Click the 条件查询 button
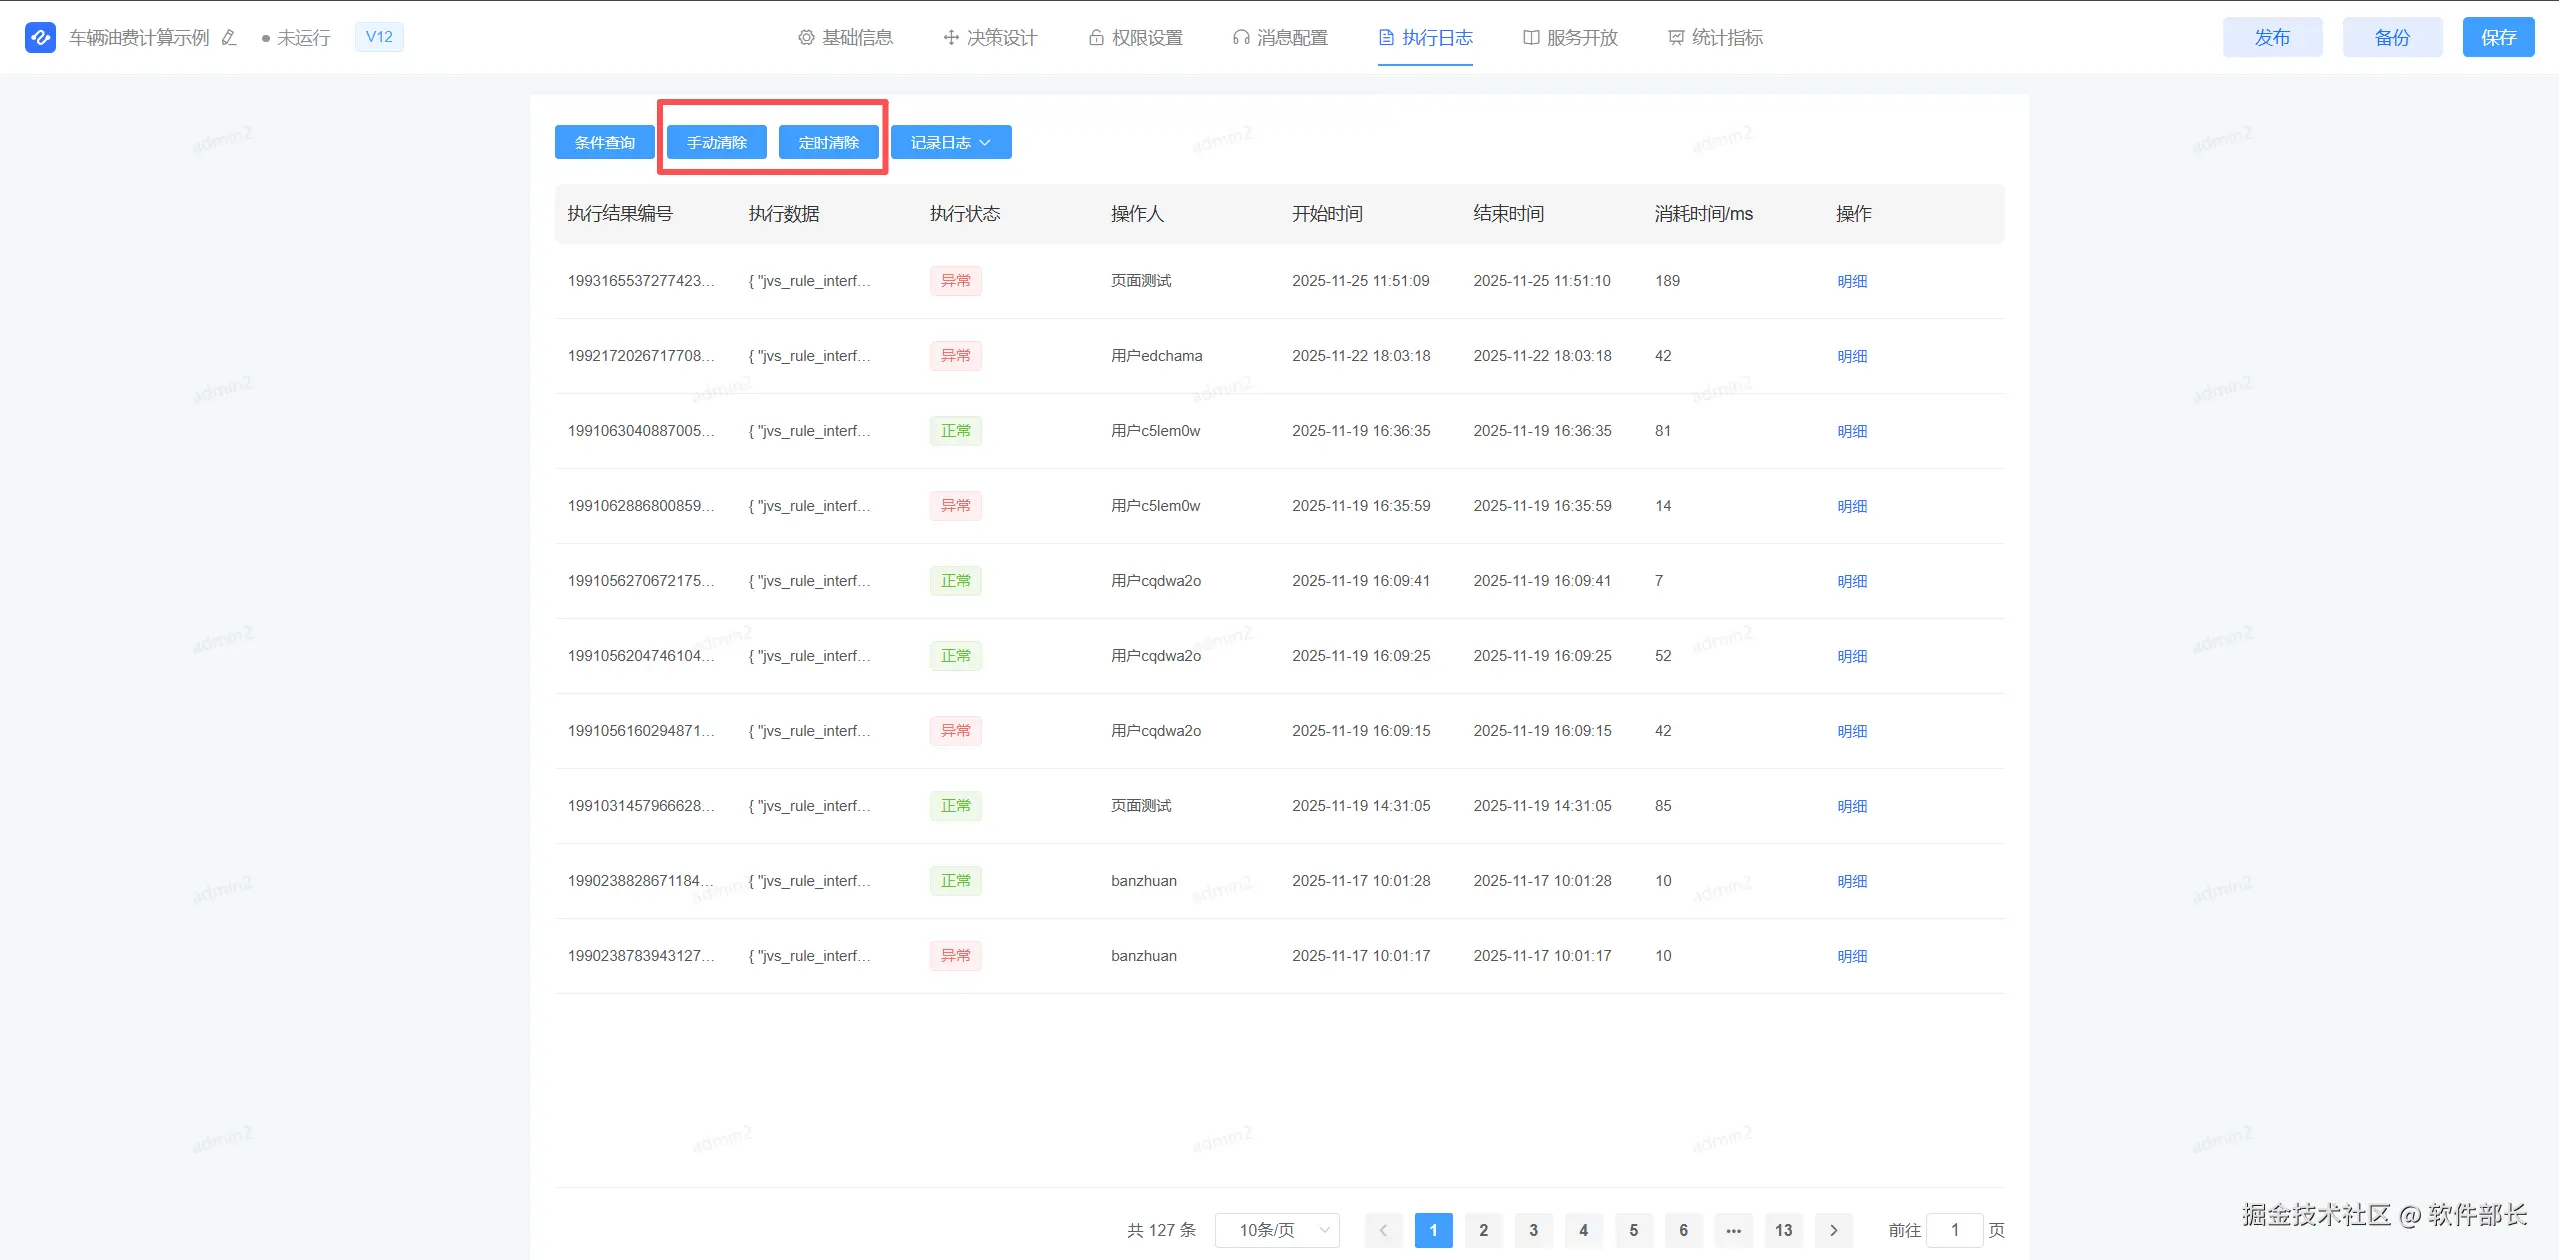Screen dimensions: 2559x1260 (604, 142)
